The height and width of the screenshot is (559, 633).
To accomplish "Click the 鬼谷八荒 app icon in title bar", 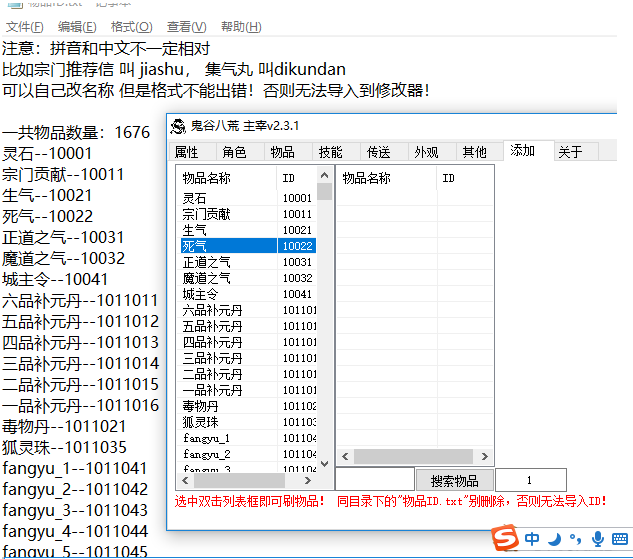I will pos(178,126).
